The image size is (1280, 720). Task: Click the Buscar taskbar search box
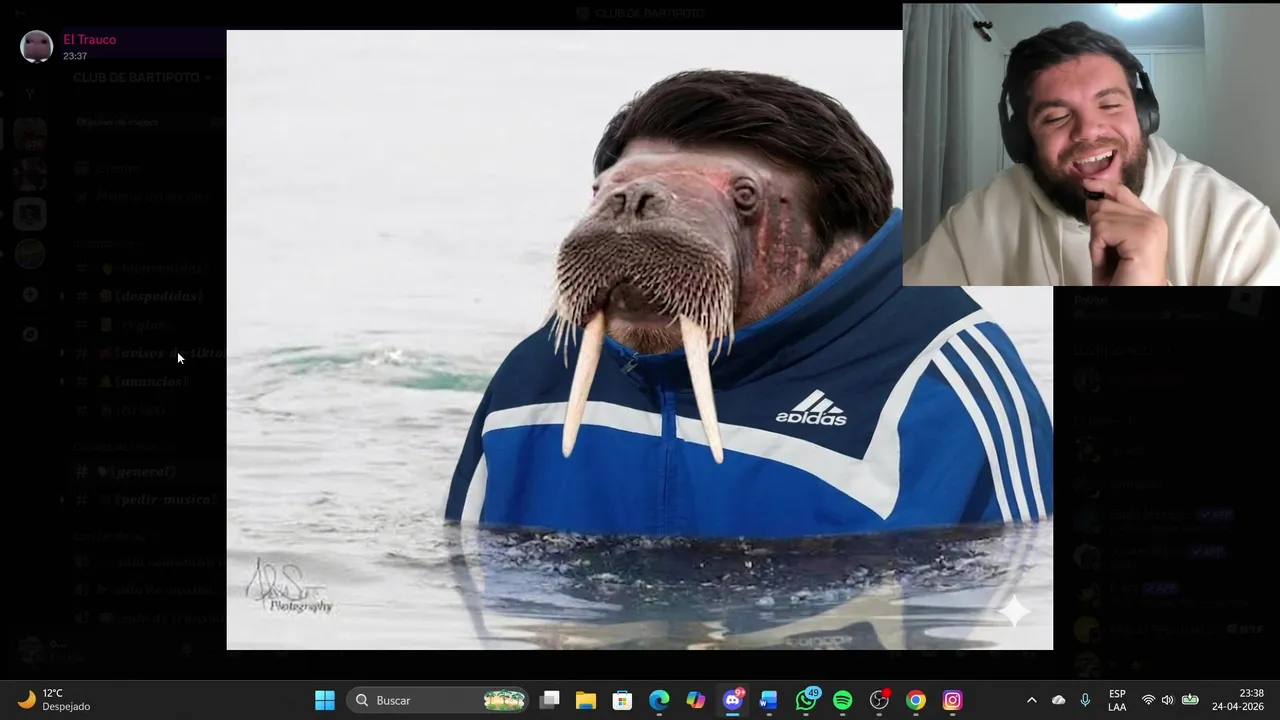click(439, 700)
